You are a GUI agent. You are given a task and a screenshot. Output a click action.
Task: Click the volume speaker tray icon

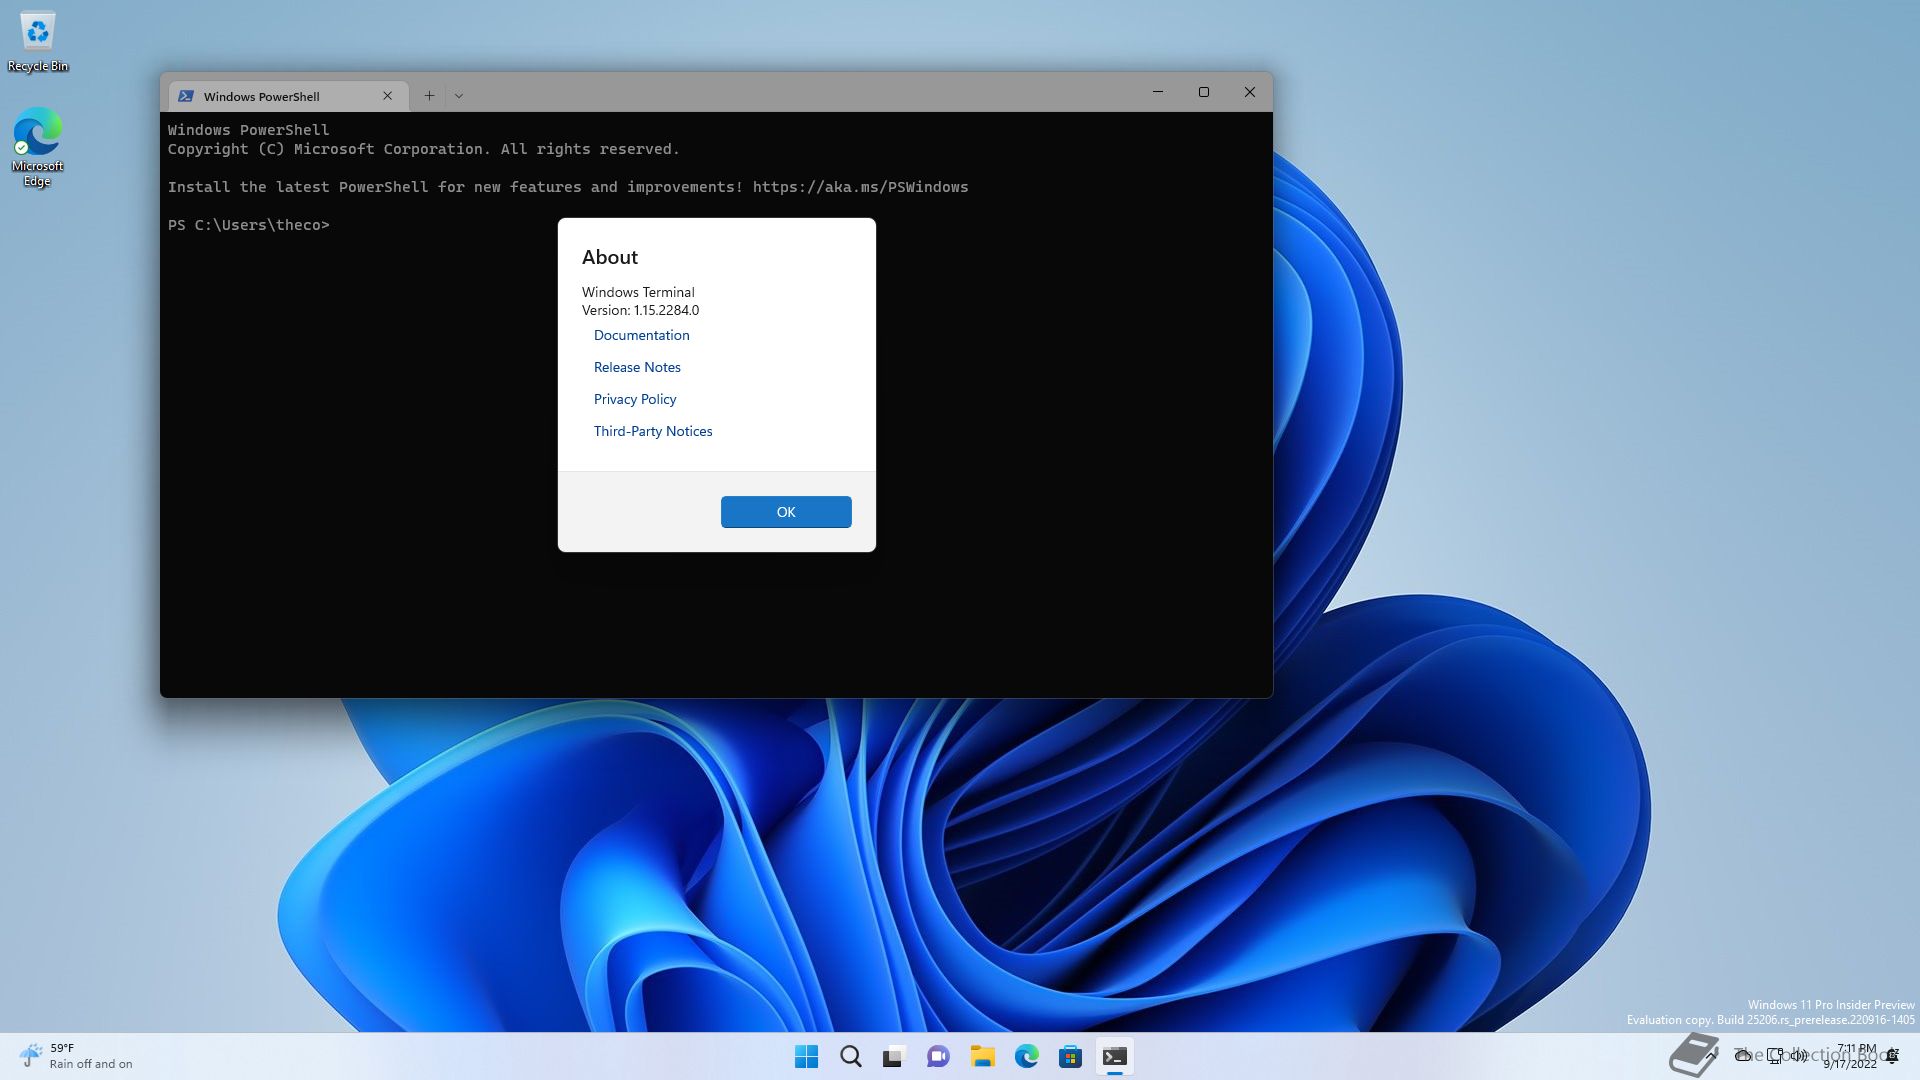(x=1799, y=1055)
